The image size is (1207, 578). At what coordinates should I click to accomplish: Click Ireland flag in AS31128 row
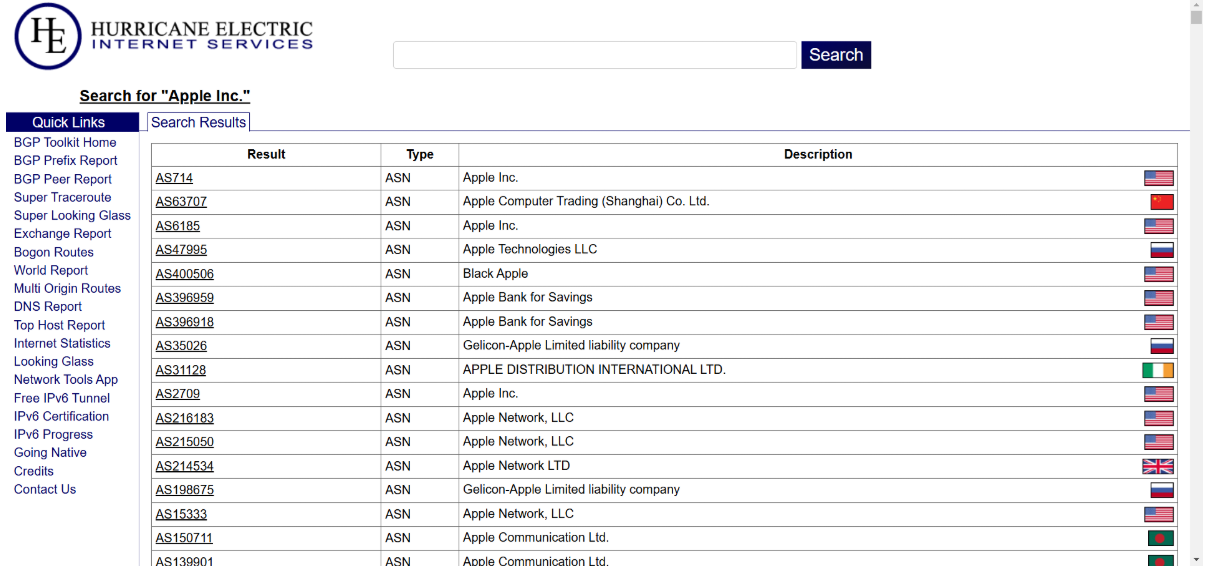(1158, 370)
